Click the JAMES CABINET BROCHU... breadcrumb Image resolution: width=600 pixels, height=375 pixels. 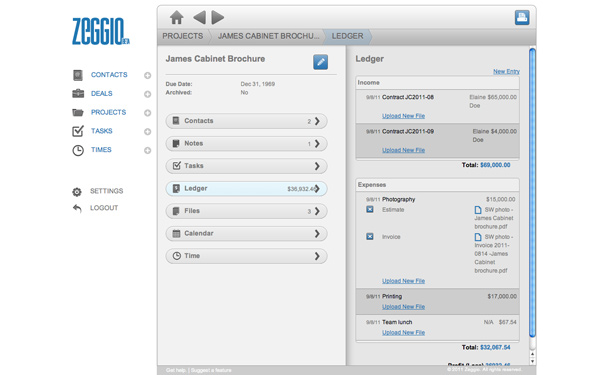point(268,36)
